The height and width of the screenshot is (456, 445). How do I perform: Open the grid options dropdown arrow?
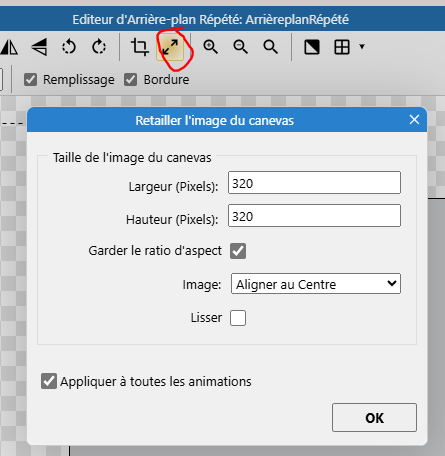point(362,46)
